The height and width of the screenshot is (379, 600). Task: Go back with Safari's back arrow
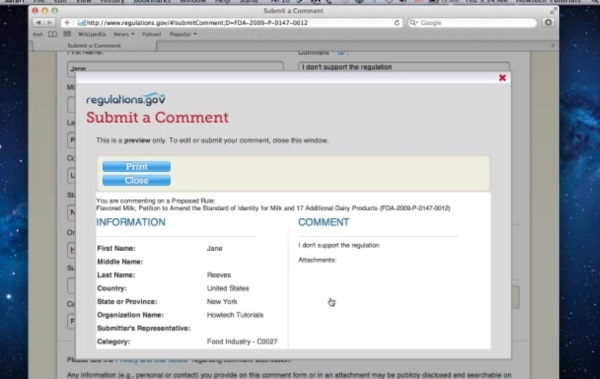[x=38, y=23]
